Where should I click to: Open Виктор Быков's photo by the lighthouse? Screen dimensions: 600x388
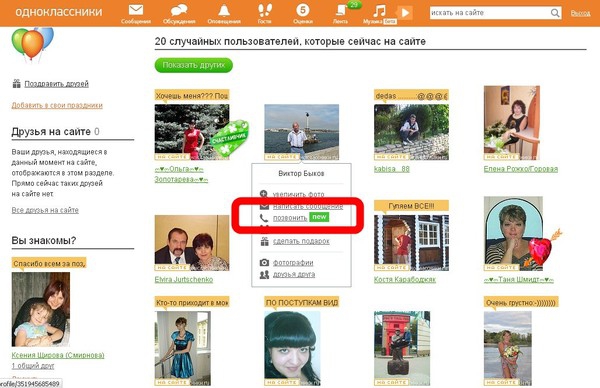pyautogui.click(x=302, y=132)
